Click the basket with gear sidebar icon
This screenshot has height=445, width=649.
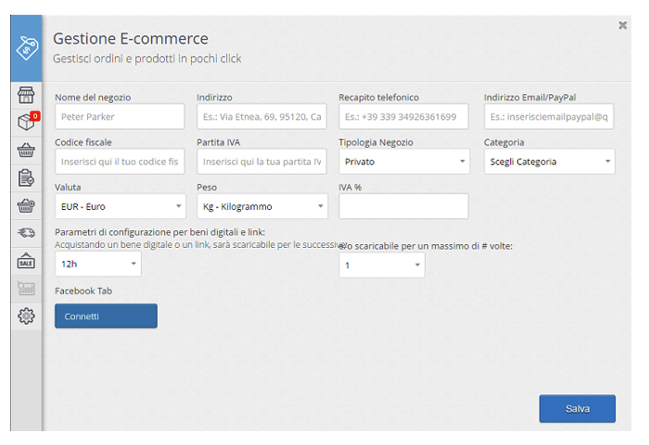coord(27,206)
